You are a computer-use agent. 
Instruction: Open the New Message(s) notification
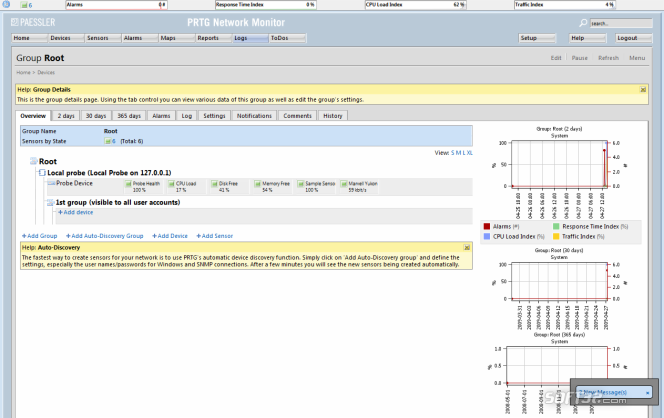[x=603, y=393]
